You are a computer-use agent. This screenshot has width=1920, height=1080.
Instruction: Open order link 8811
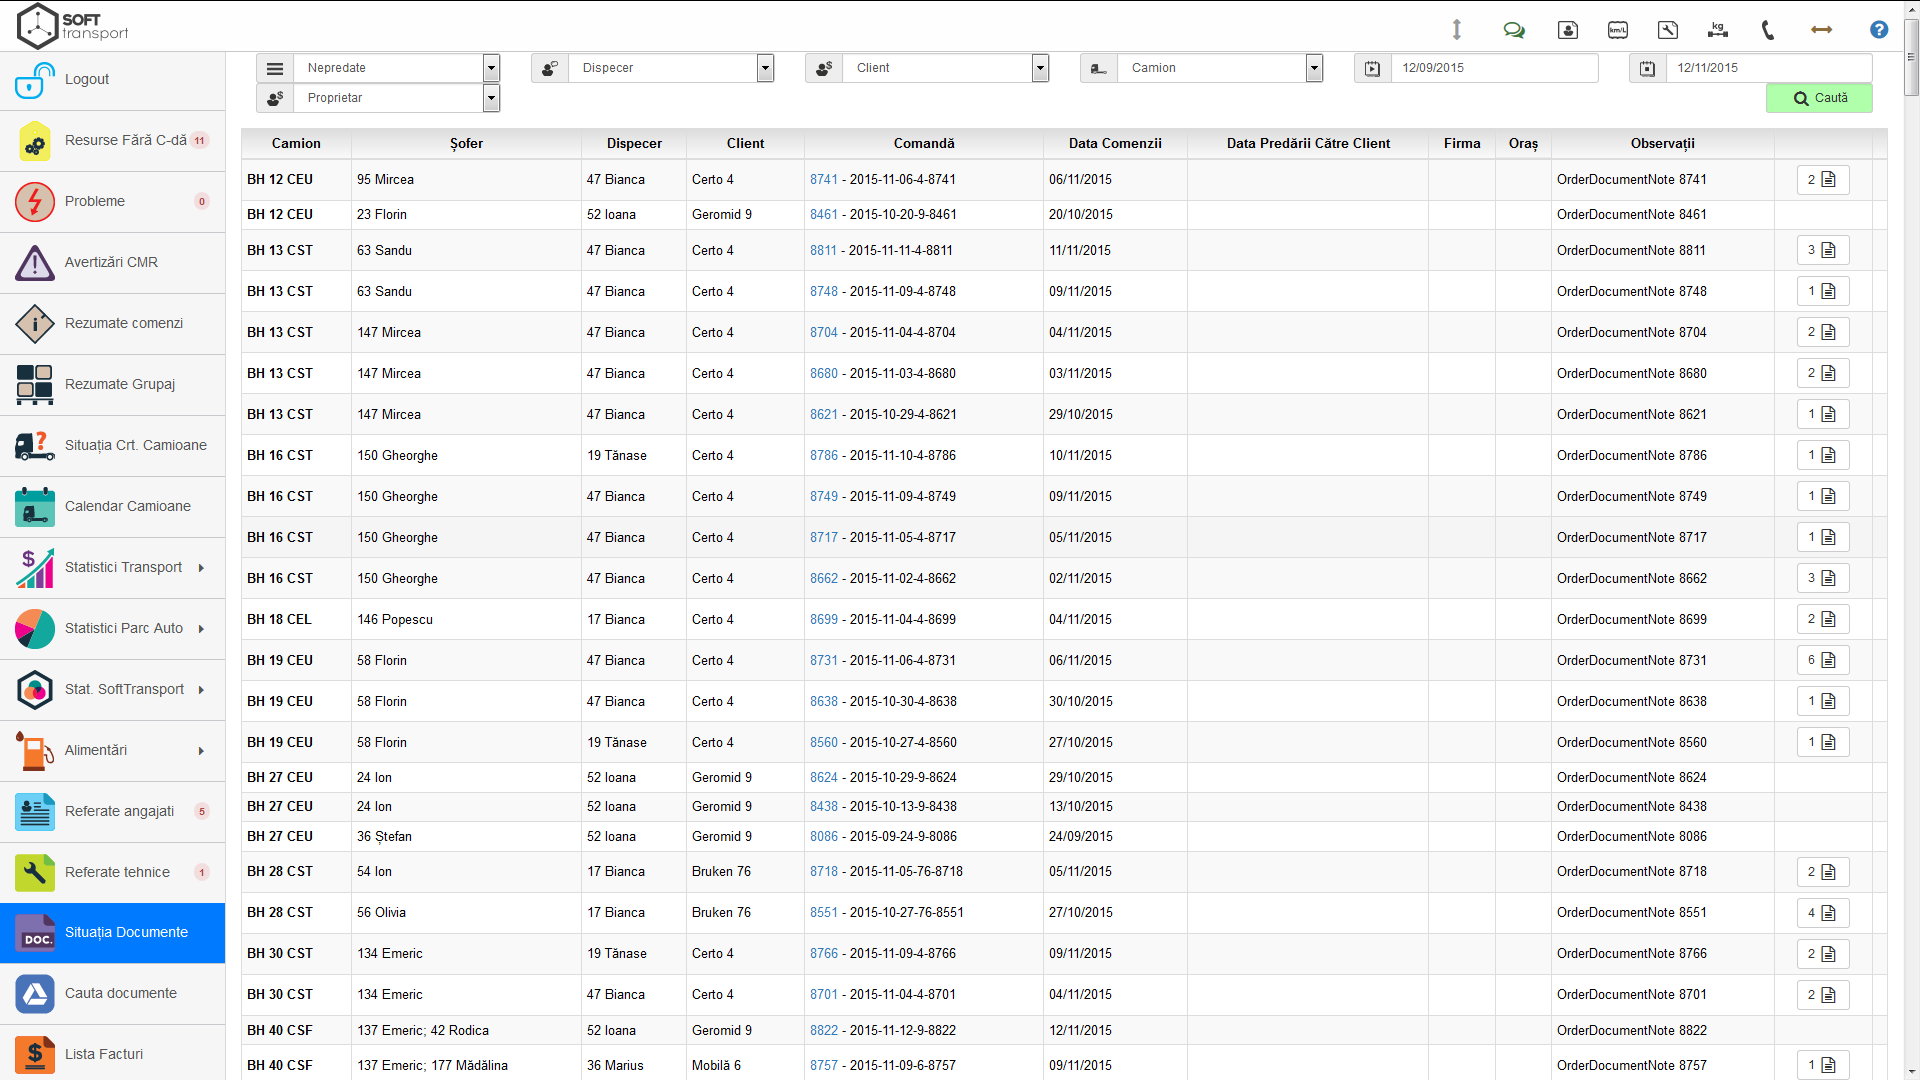823,251
